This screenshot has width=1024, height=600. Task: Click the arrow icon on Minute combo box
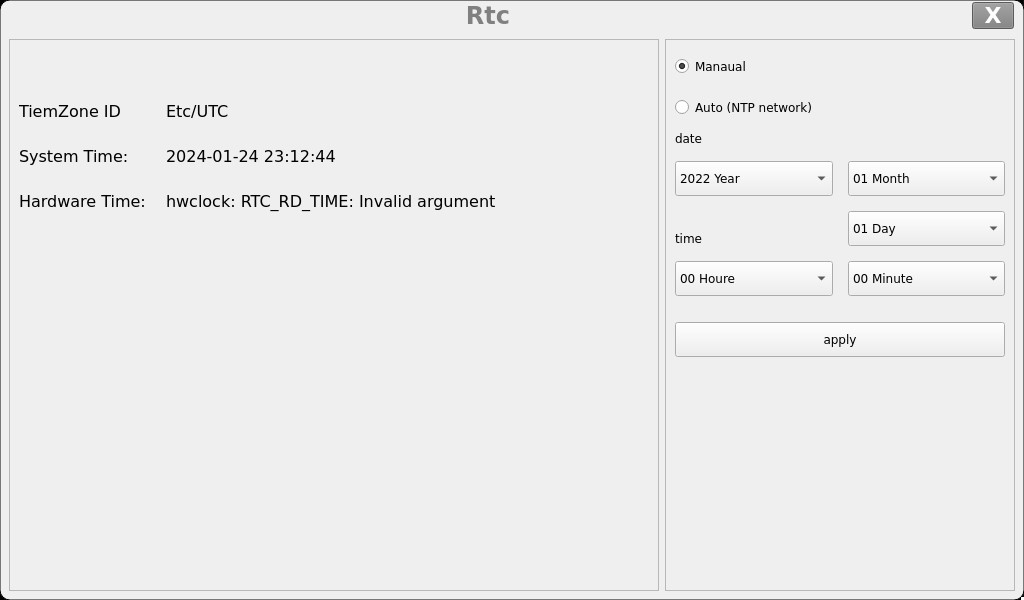993,278
